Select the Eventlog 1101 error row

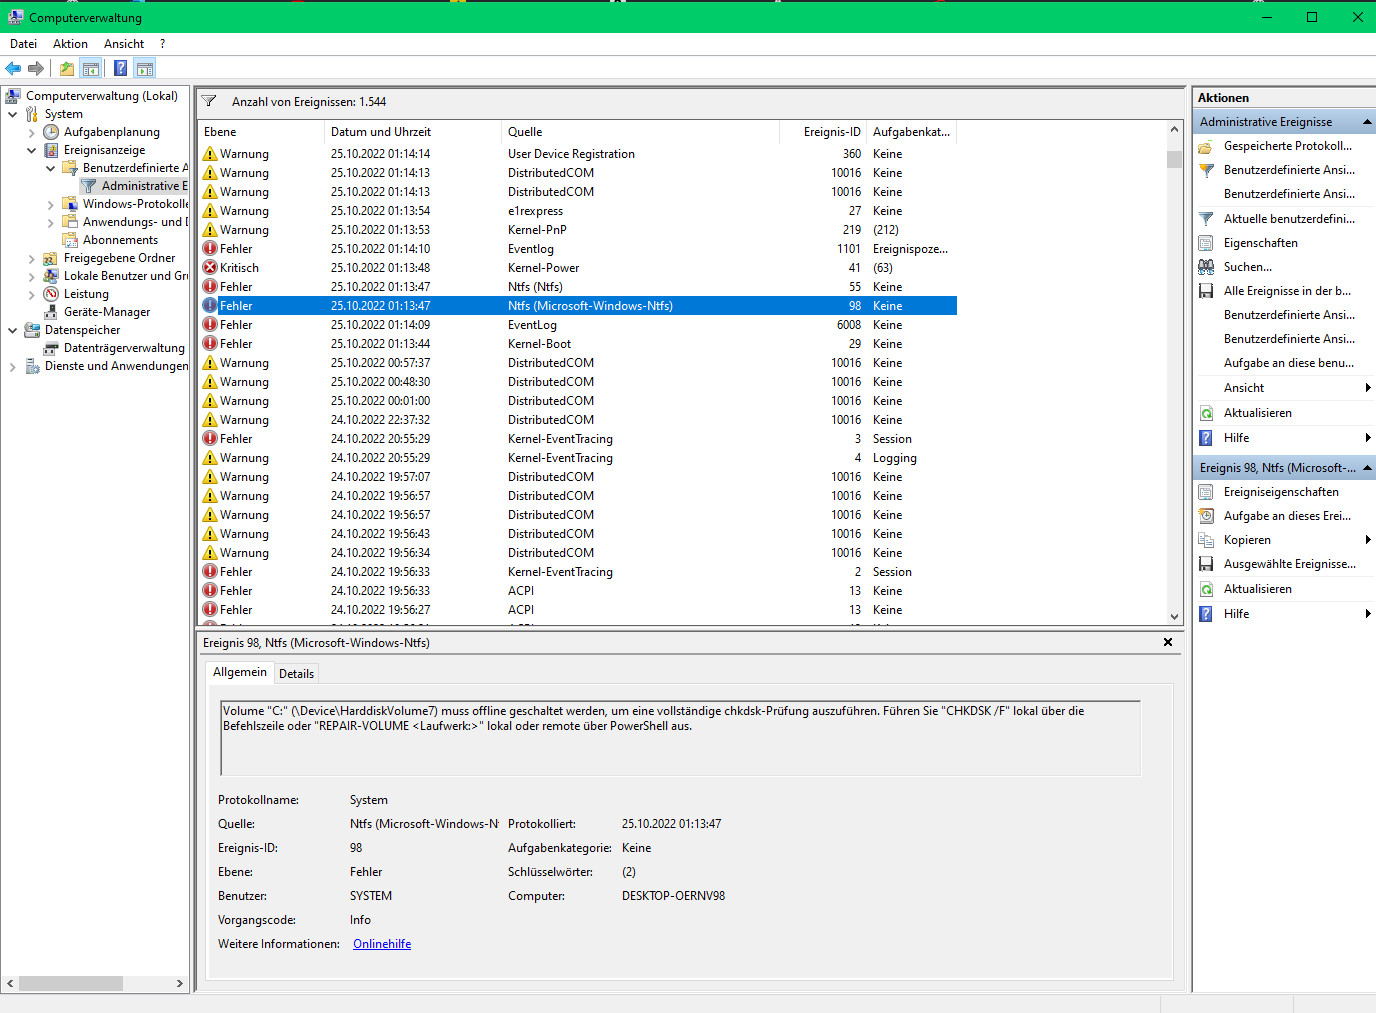click(577, 249)
